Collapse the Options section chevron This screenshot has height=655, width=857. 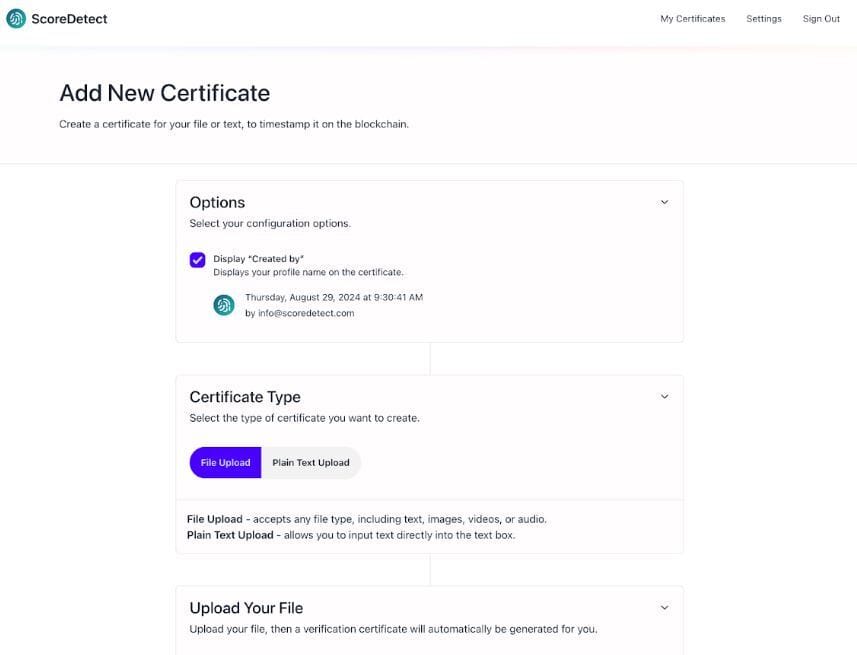tap(664, 202)
